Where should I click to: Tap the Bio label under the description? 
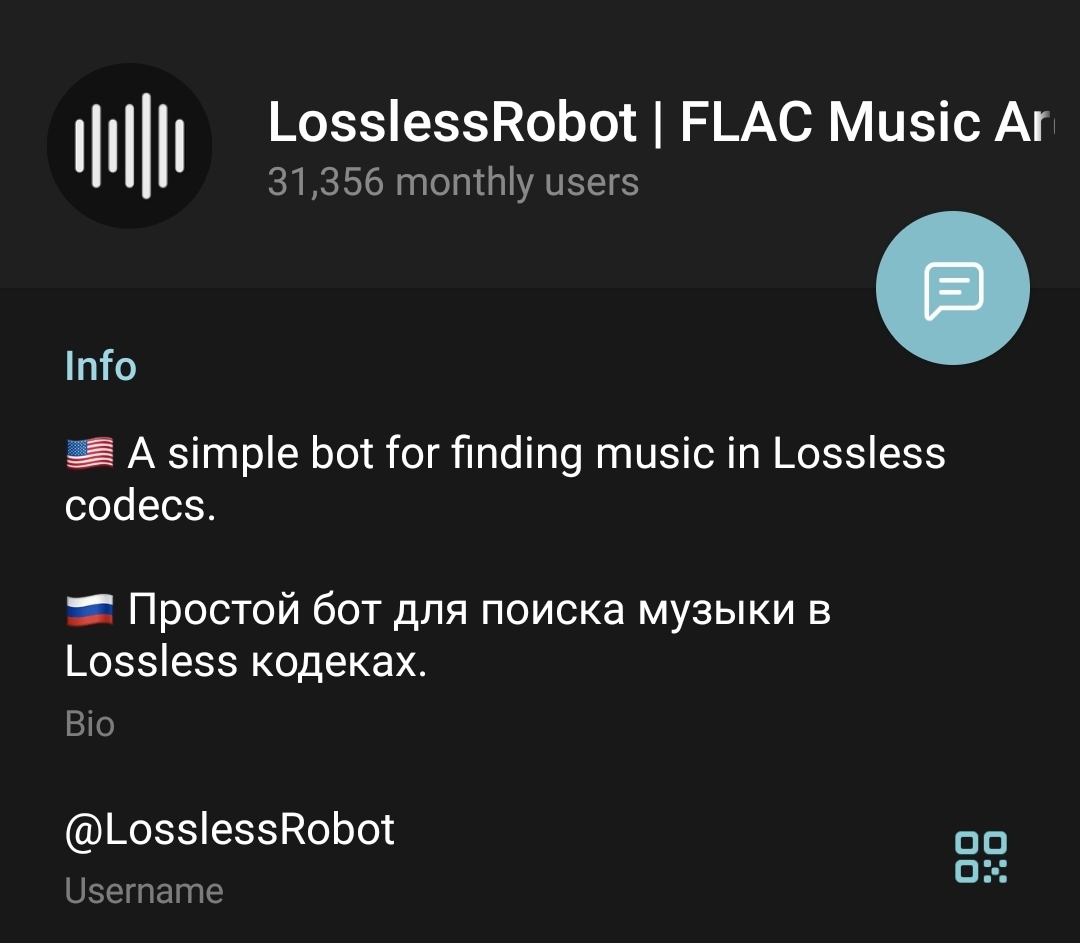click(90, 724)
